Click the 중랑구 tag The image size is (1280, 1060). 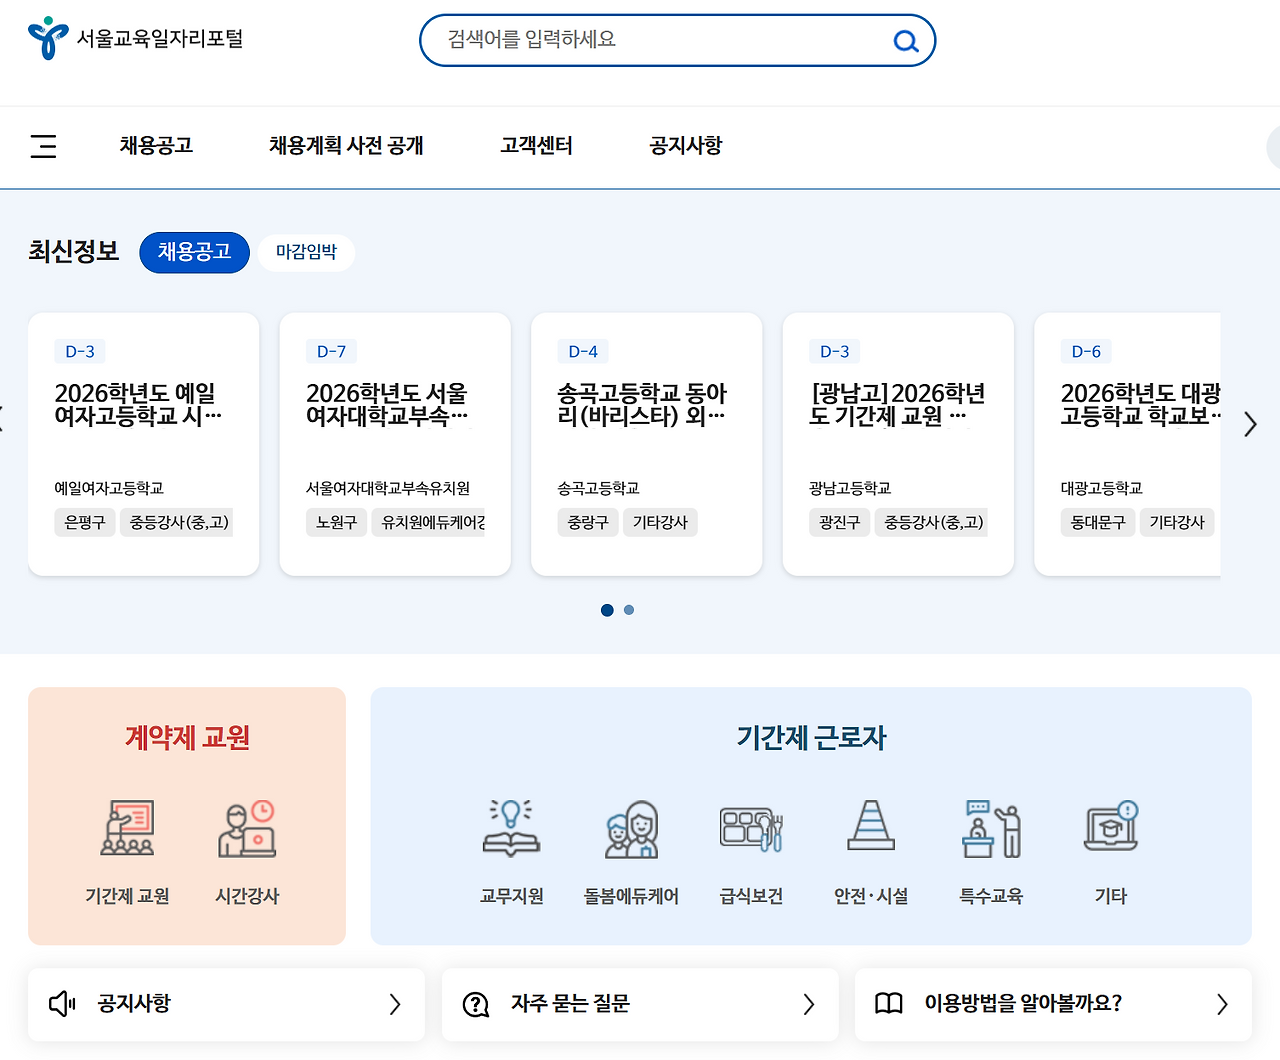[588, 522]
